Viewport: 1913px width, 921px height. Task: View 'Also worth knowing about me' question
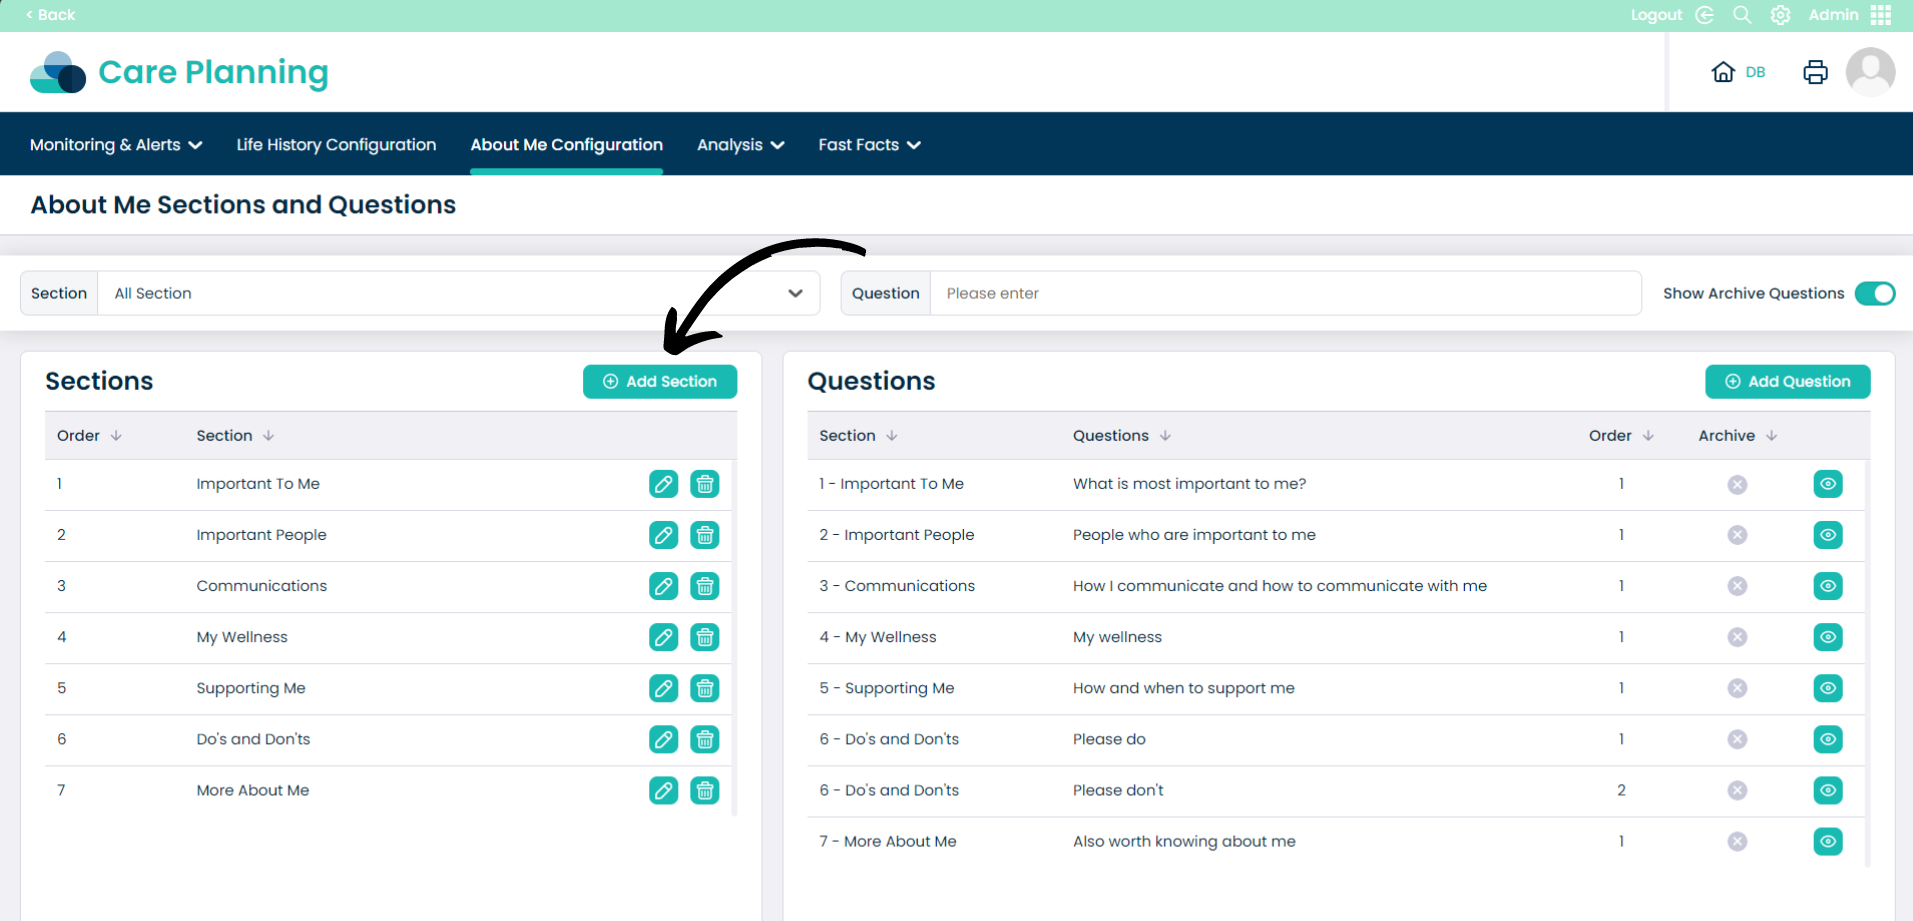click(x=1828, y=841)
